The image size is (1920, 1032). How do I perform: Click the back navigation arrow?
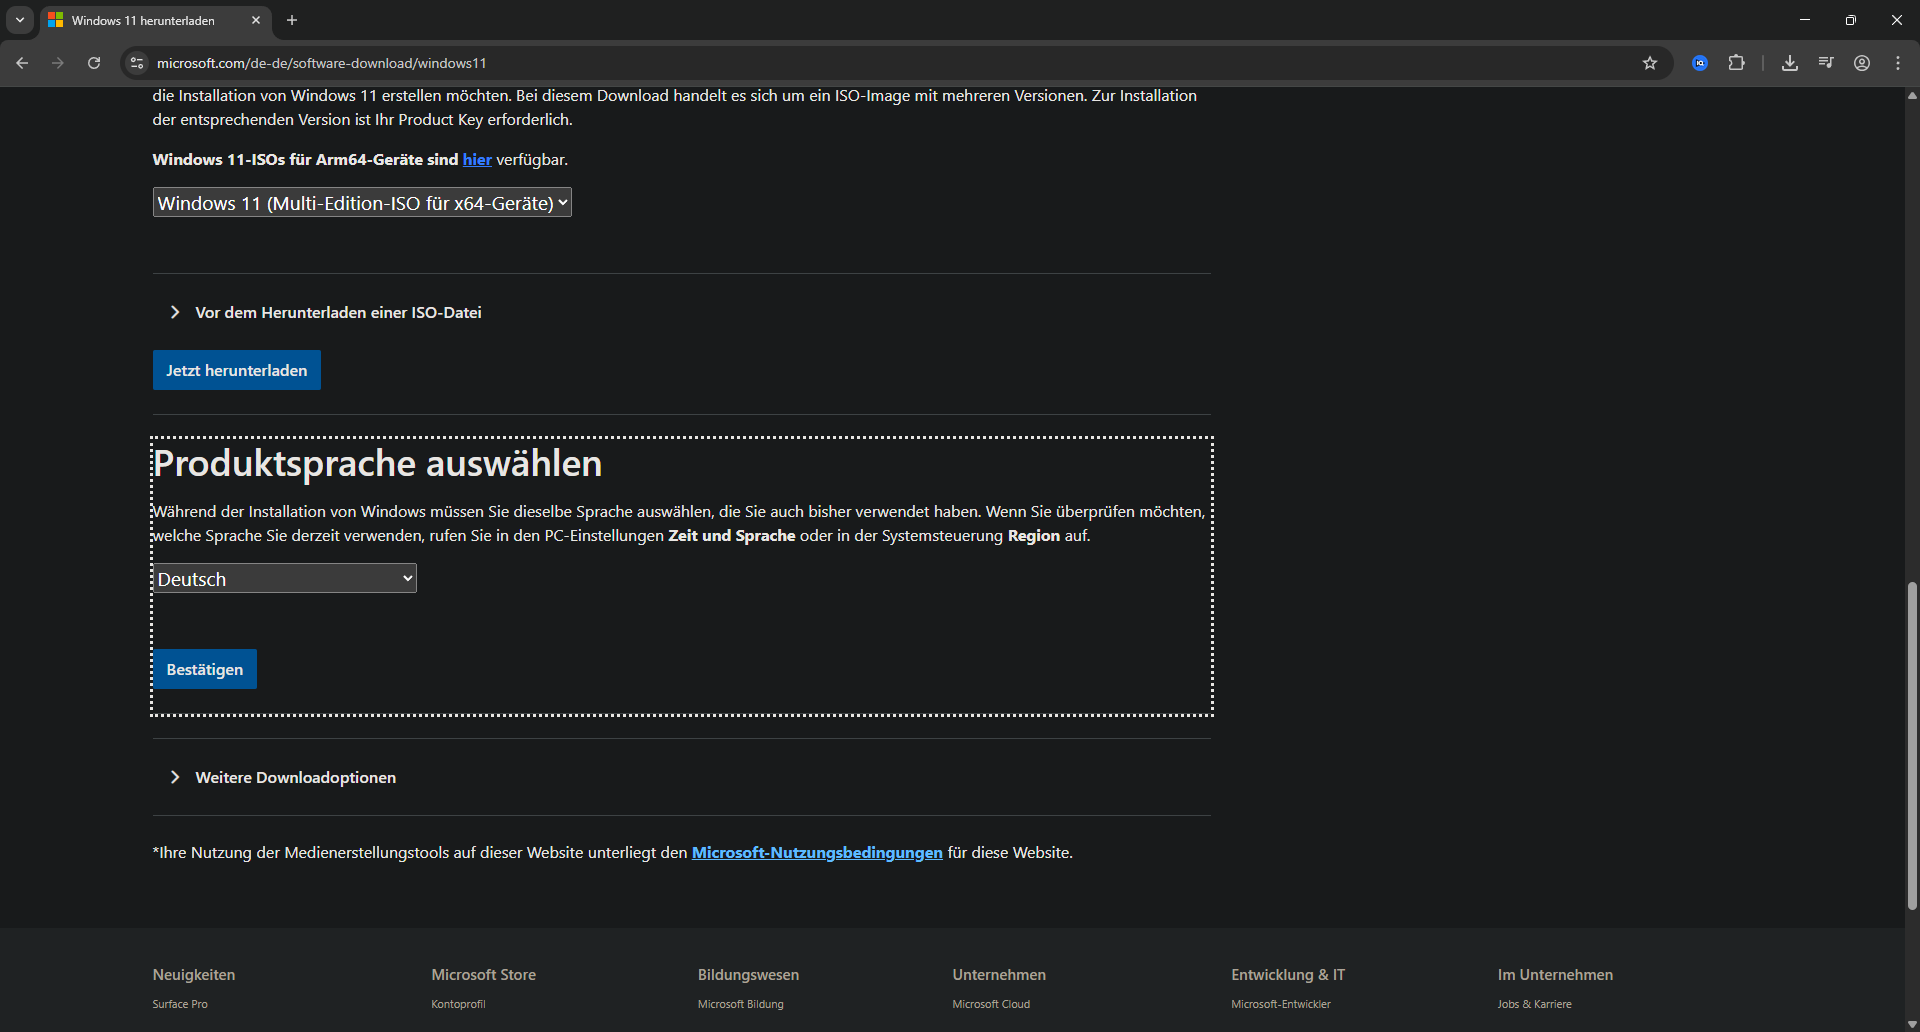coord(22,62)
